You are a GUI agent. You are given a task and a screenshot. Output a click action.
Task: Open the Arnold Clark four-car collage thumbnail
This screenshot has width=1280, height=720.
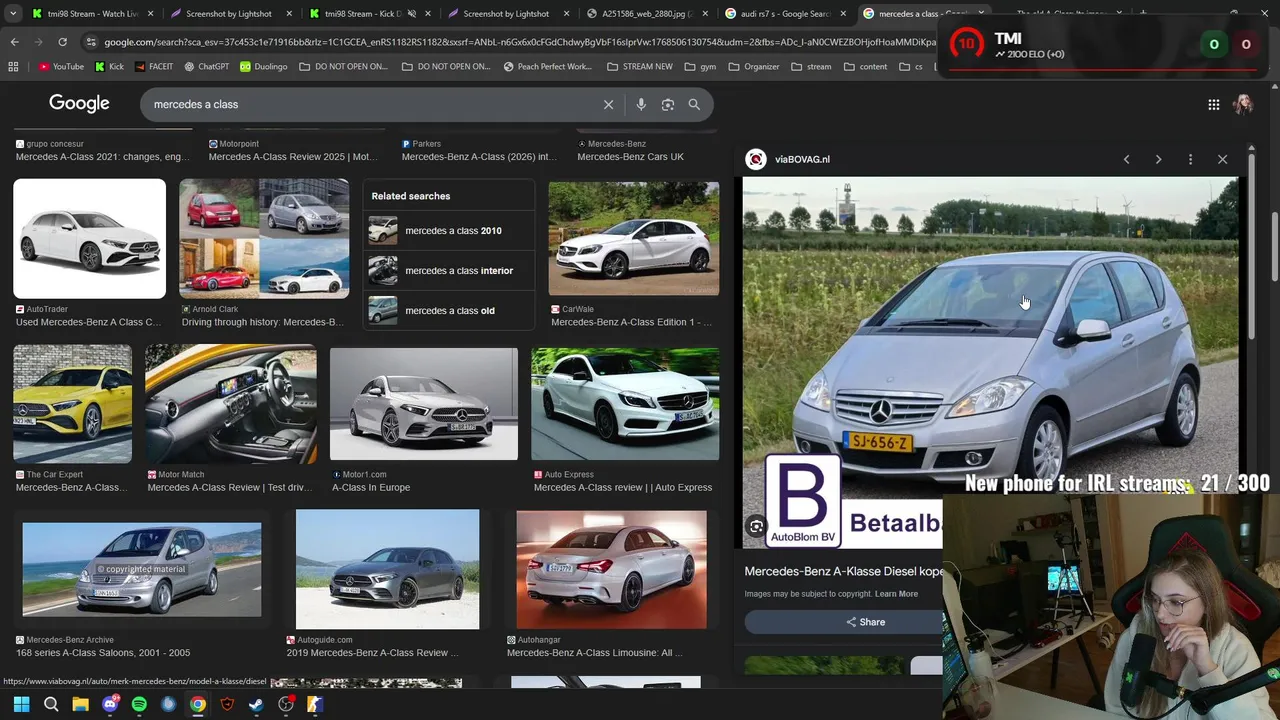tap(264, 239)
